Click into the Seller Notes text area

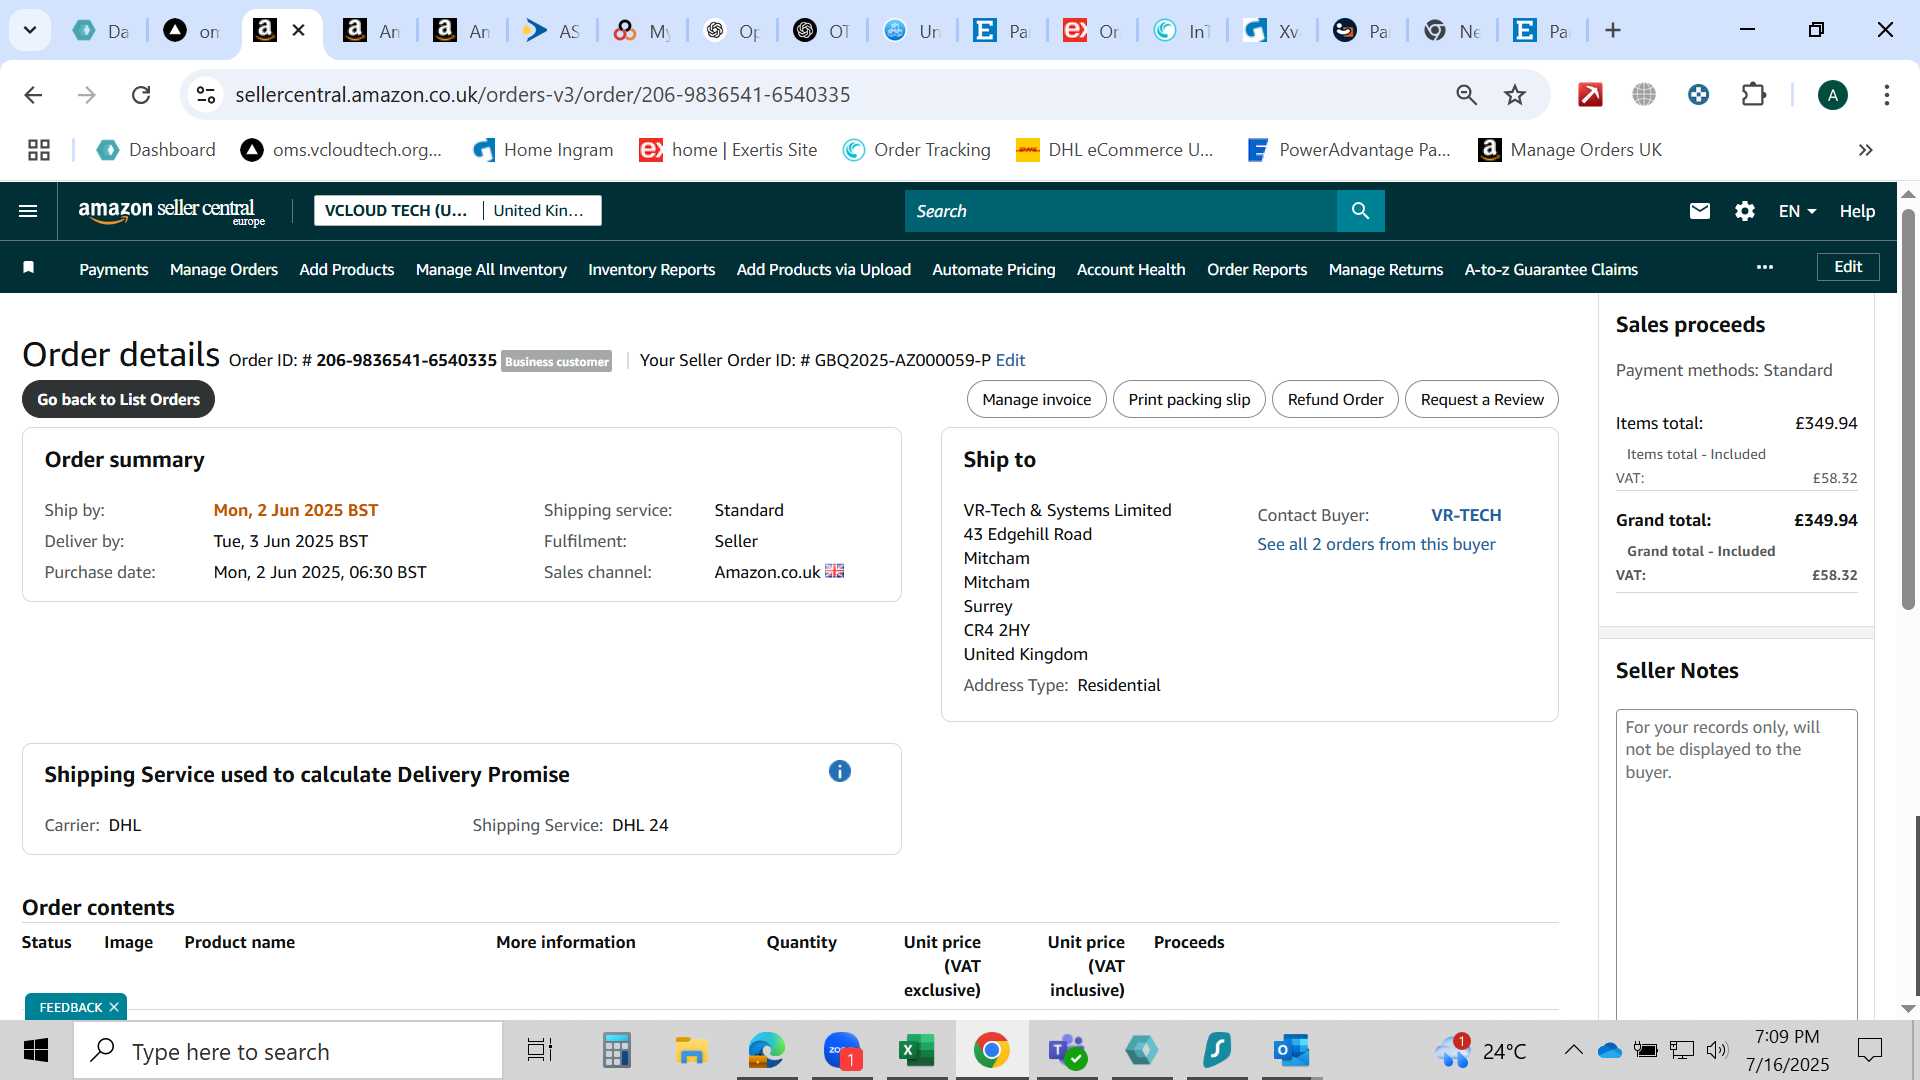(x=1736, y=864)
